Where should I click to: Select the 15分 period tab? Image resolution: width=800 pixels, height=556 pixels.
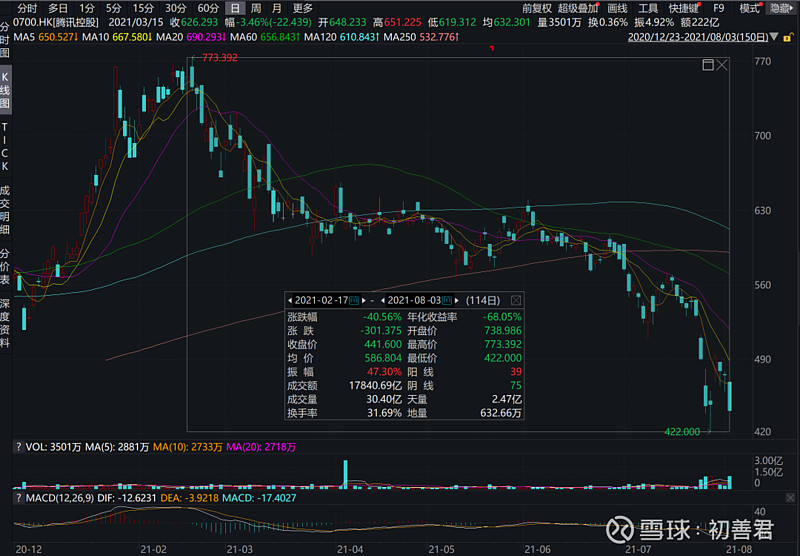[143, 8]
